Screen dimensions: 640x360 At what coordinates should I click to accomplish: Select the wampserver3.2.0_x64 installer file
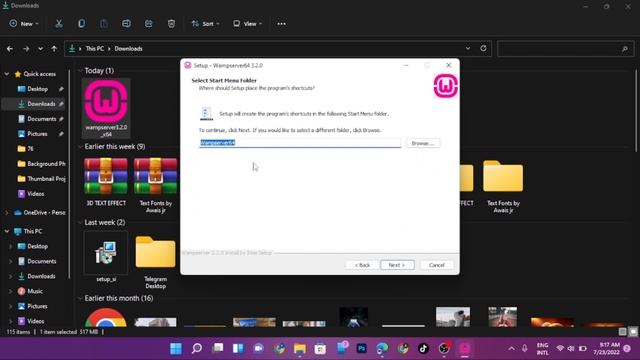[x=106, y=108]
